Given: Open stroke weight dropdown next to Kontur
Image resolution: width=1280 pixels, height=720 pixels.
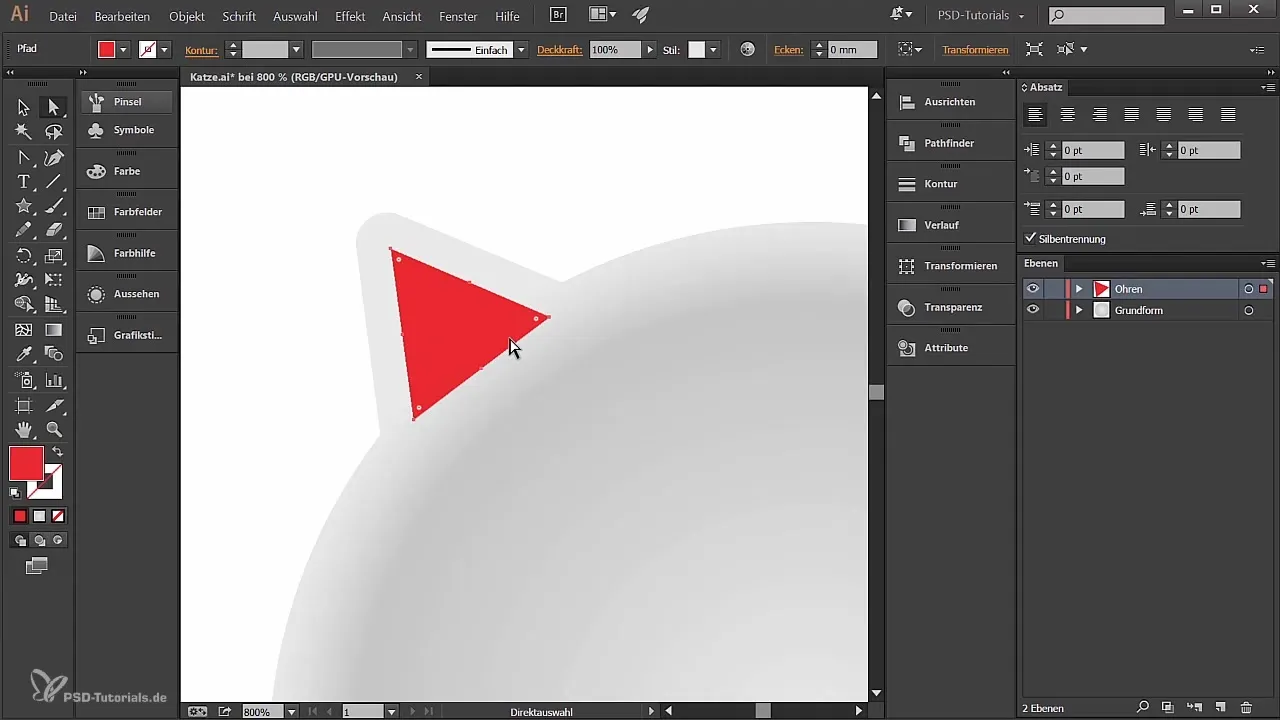Looking at the screenshot, I should [x=296, y=49].
